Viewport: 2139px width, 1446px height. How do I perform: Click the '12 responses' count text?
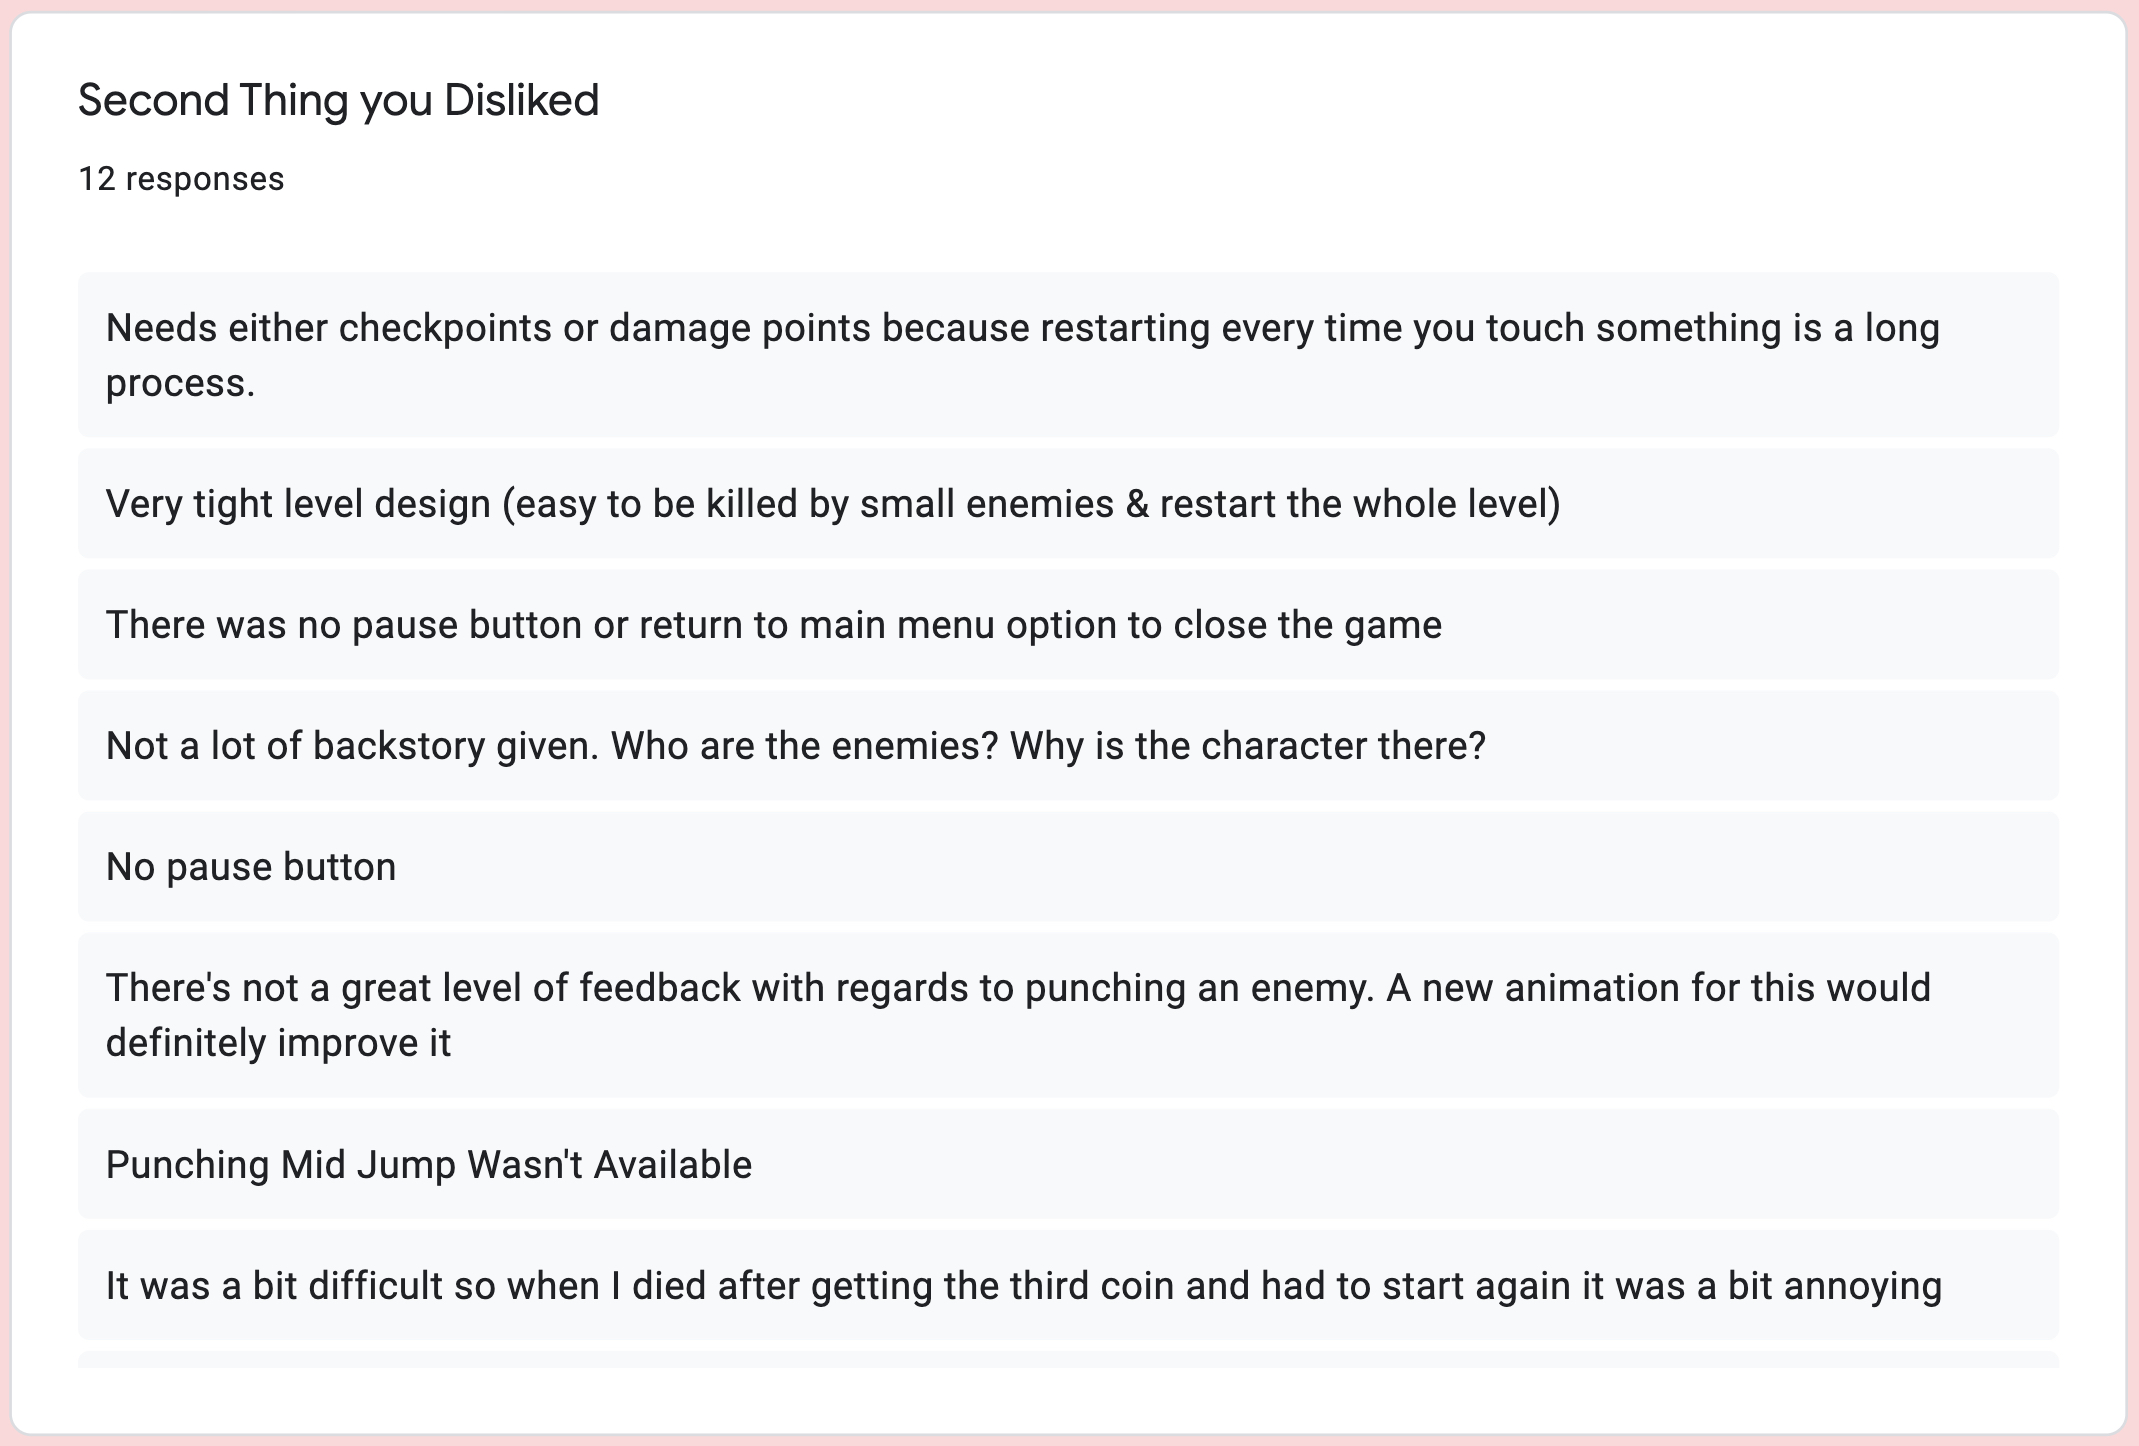[x=181, y=179]
